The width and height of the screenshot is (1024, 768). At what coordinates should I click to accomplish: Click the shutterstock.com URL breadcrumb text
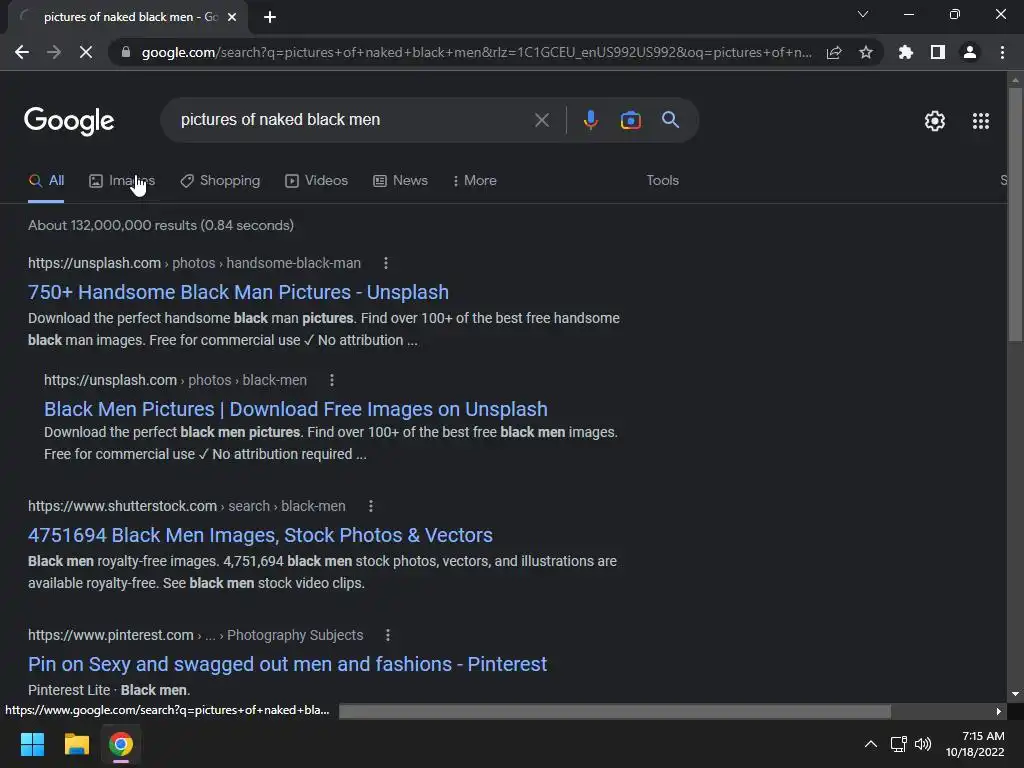[187, 506]
